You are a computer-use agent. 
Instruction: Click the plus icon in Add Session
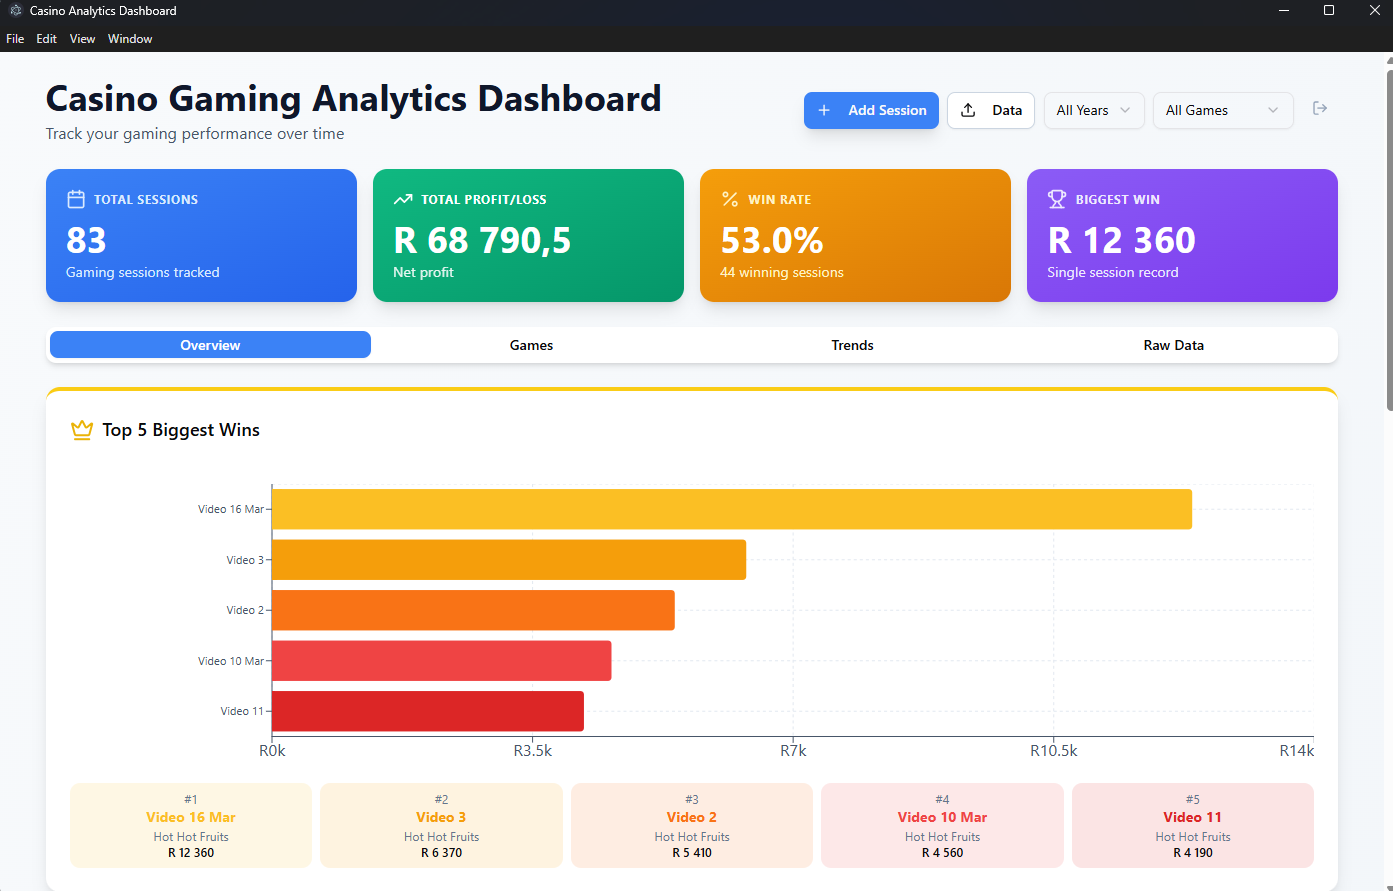(824, 110)
